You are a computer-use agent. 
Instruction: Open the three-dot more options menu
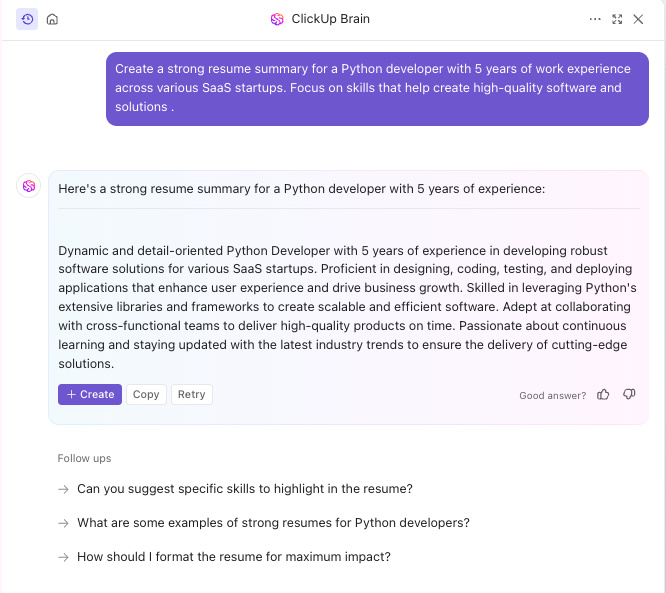pyautogui.click(x=595, y=19)
